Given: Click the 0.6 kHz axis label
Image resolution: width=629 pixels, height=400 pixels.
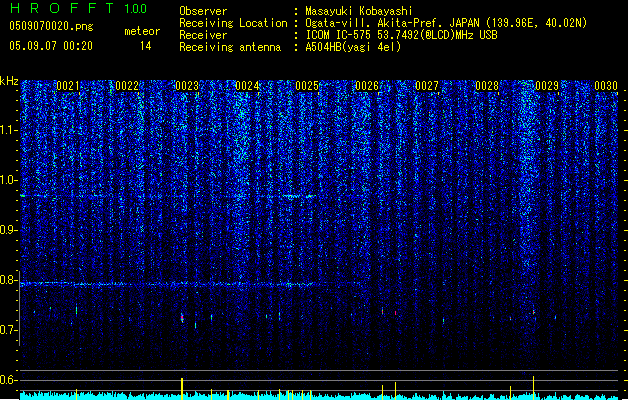Looking at the screenshot, I should coord(9,380).
